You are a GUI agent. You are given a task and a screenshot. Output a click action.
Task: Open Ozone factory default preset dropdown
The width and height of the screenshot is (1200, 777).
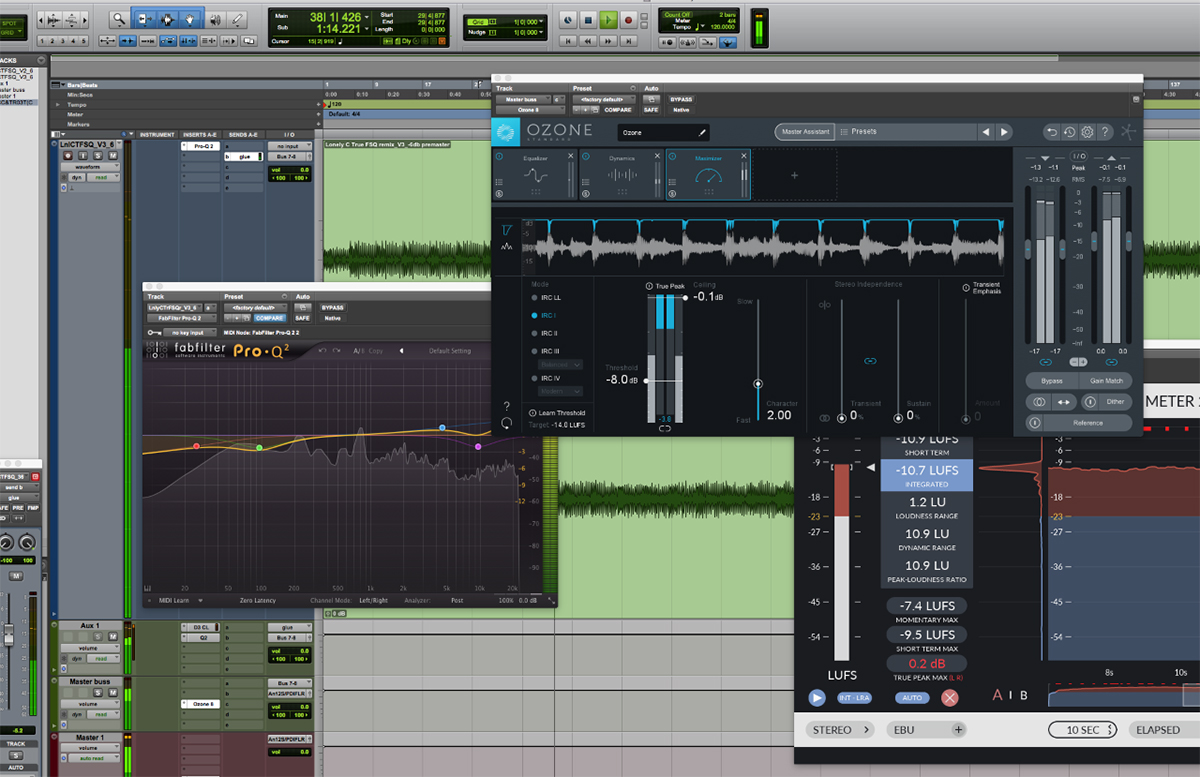pos(603,100)
